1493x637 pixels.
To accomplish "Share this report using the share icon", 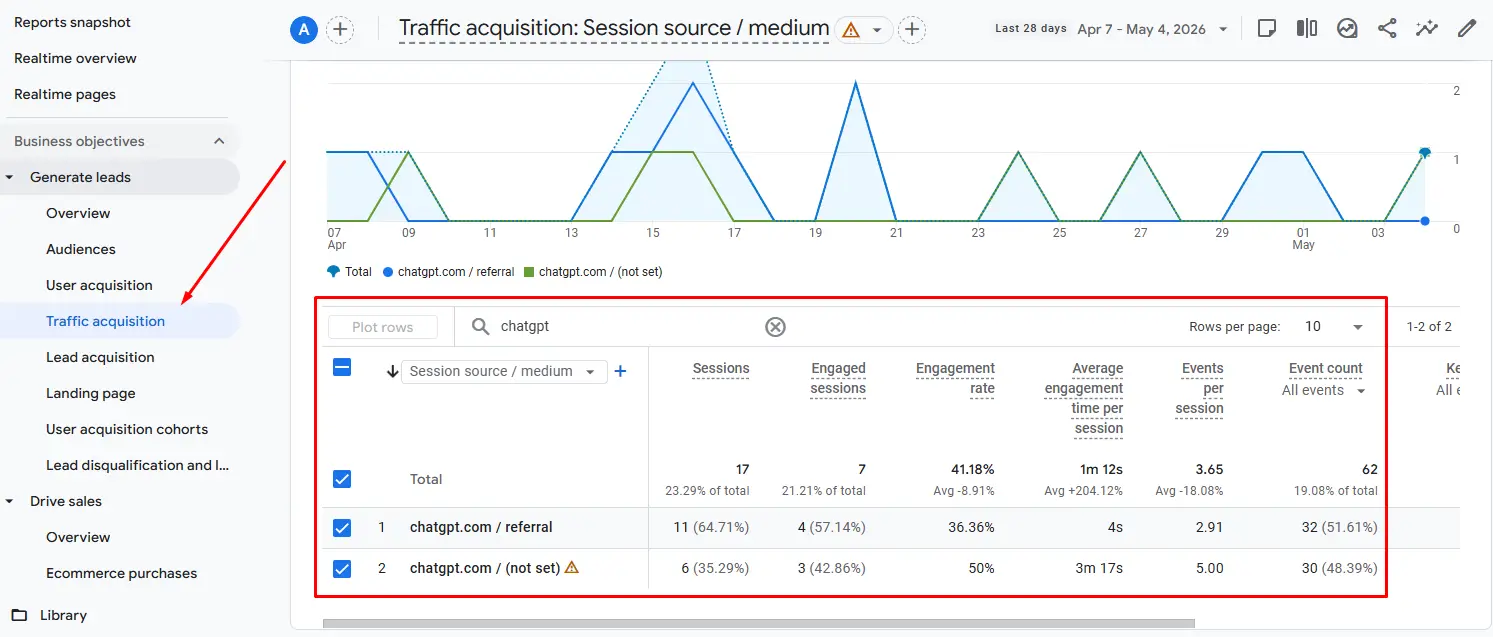I will coord(1387,29).
